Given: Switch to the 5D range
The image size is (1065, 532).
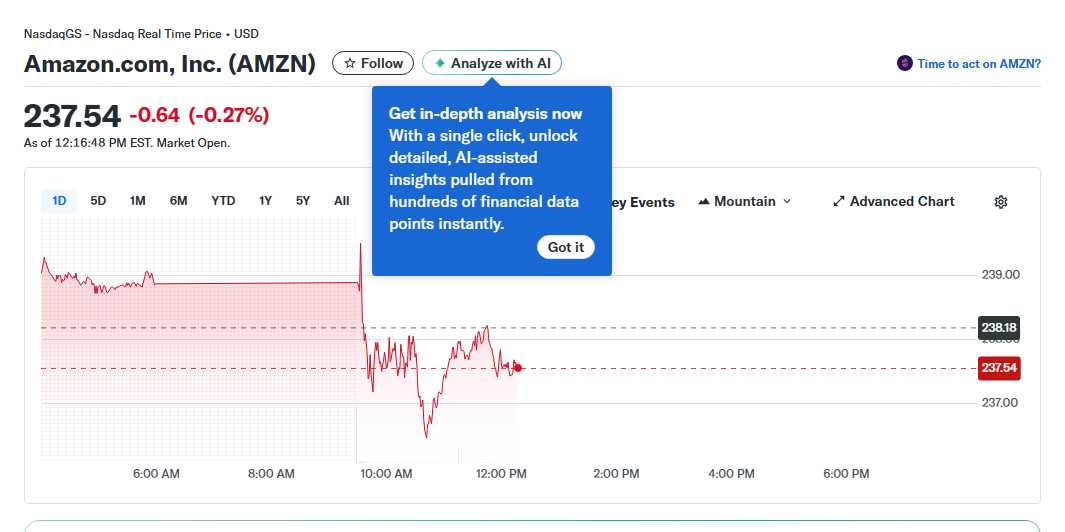Looking at the screenshot, I should pos(98,201).
